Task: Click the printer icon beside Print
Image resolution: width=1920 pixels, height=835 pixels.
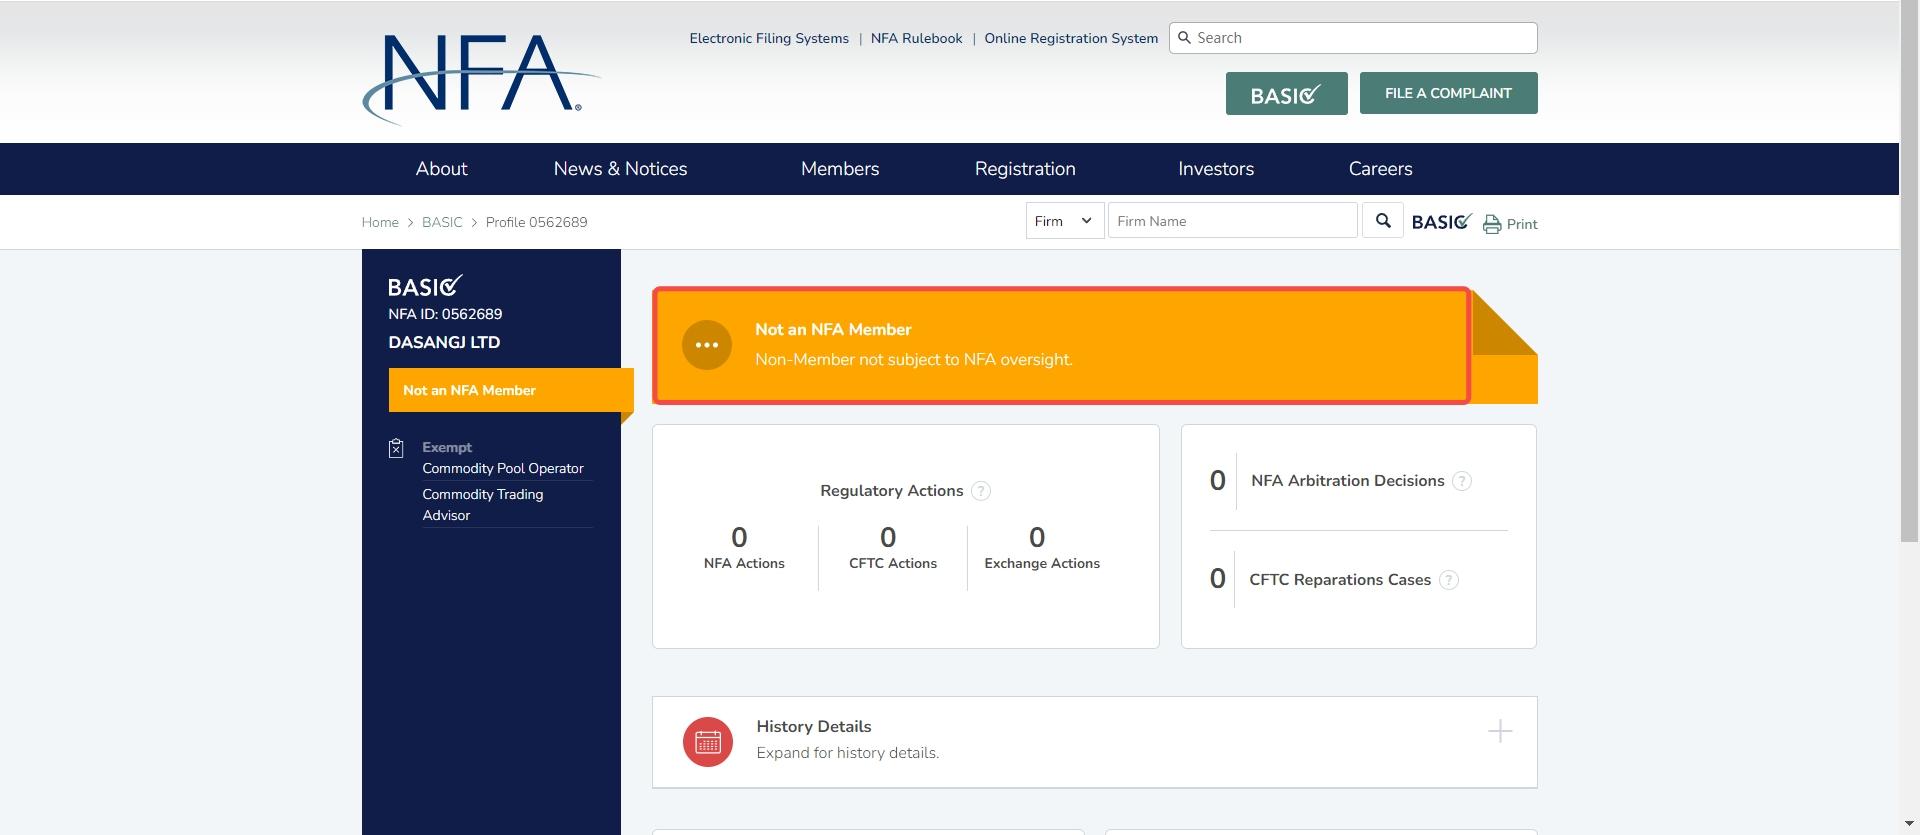Action: (x=1492, y=224)
